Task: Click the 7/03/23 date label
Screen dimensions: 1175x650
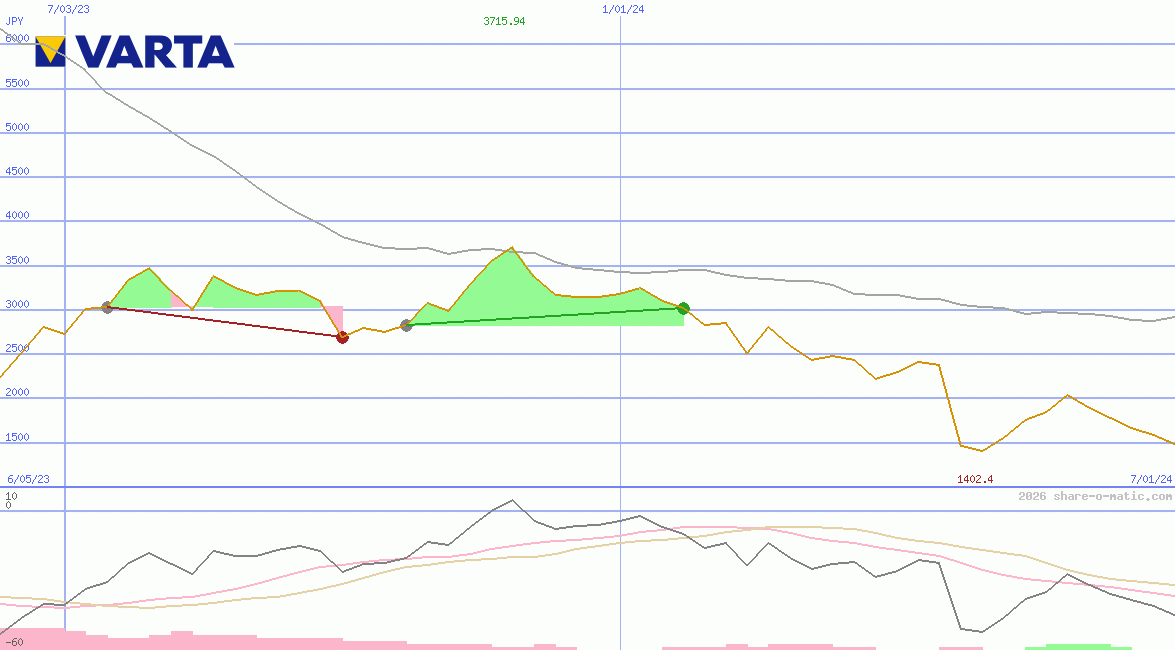Action: pyautogui.click(x=68, y=9)
